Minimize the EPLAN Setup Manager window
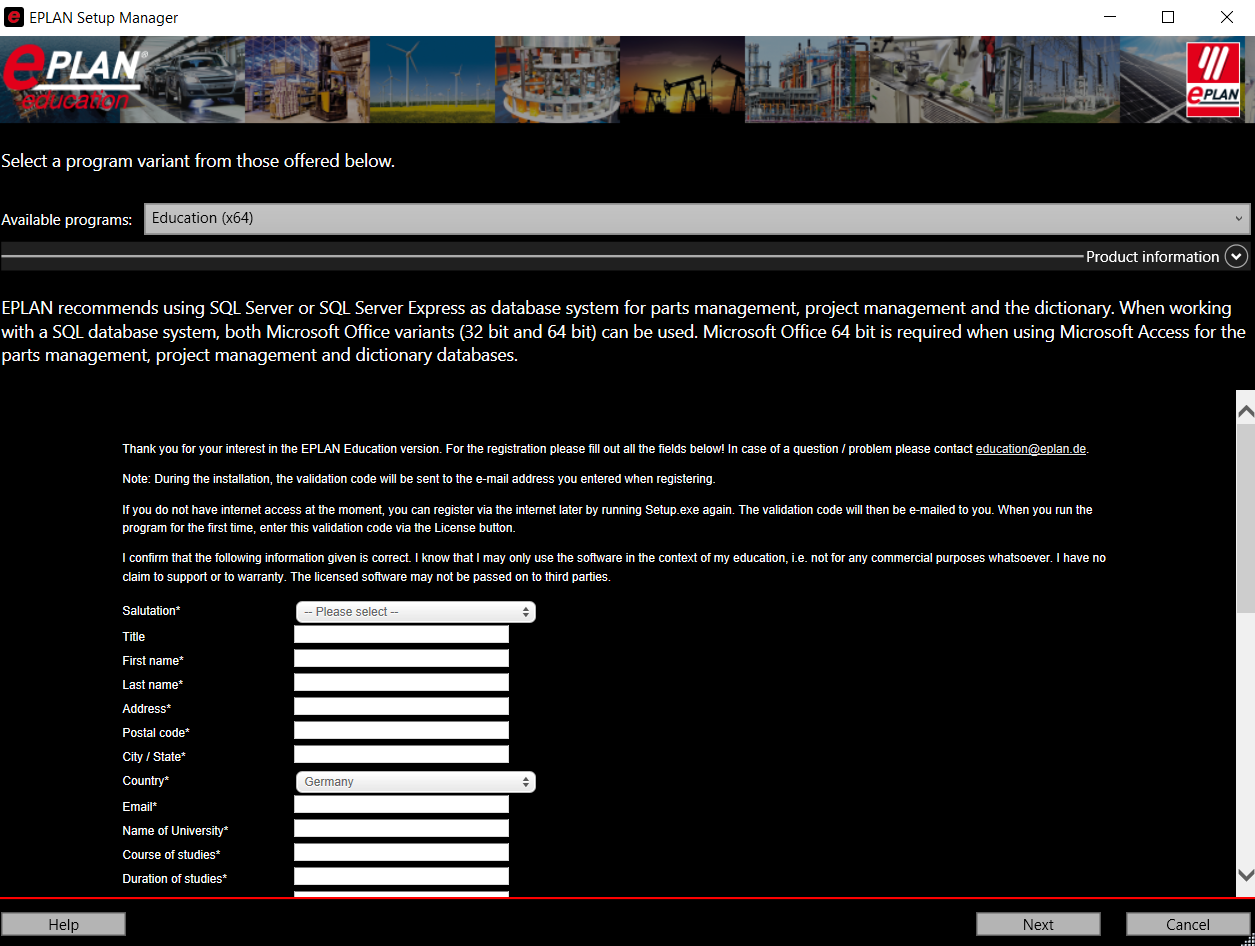Image resolution: width=1255 pixels, height=946 pixels. pos(1111,17)
